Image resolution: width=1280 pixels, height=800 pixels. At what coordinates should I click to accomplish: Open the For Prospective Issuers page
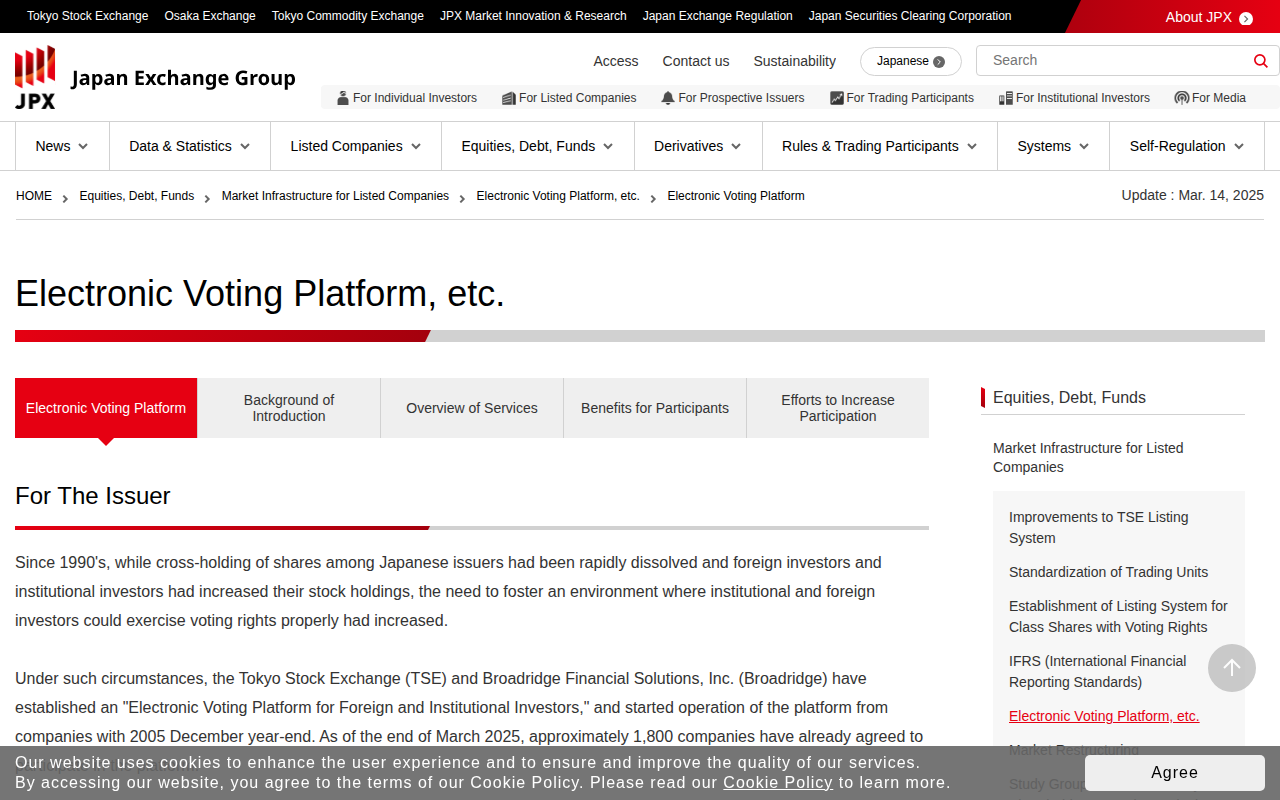coord(732,98)
